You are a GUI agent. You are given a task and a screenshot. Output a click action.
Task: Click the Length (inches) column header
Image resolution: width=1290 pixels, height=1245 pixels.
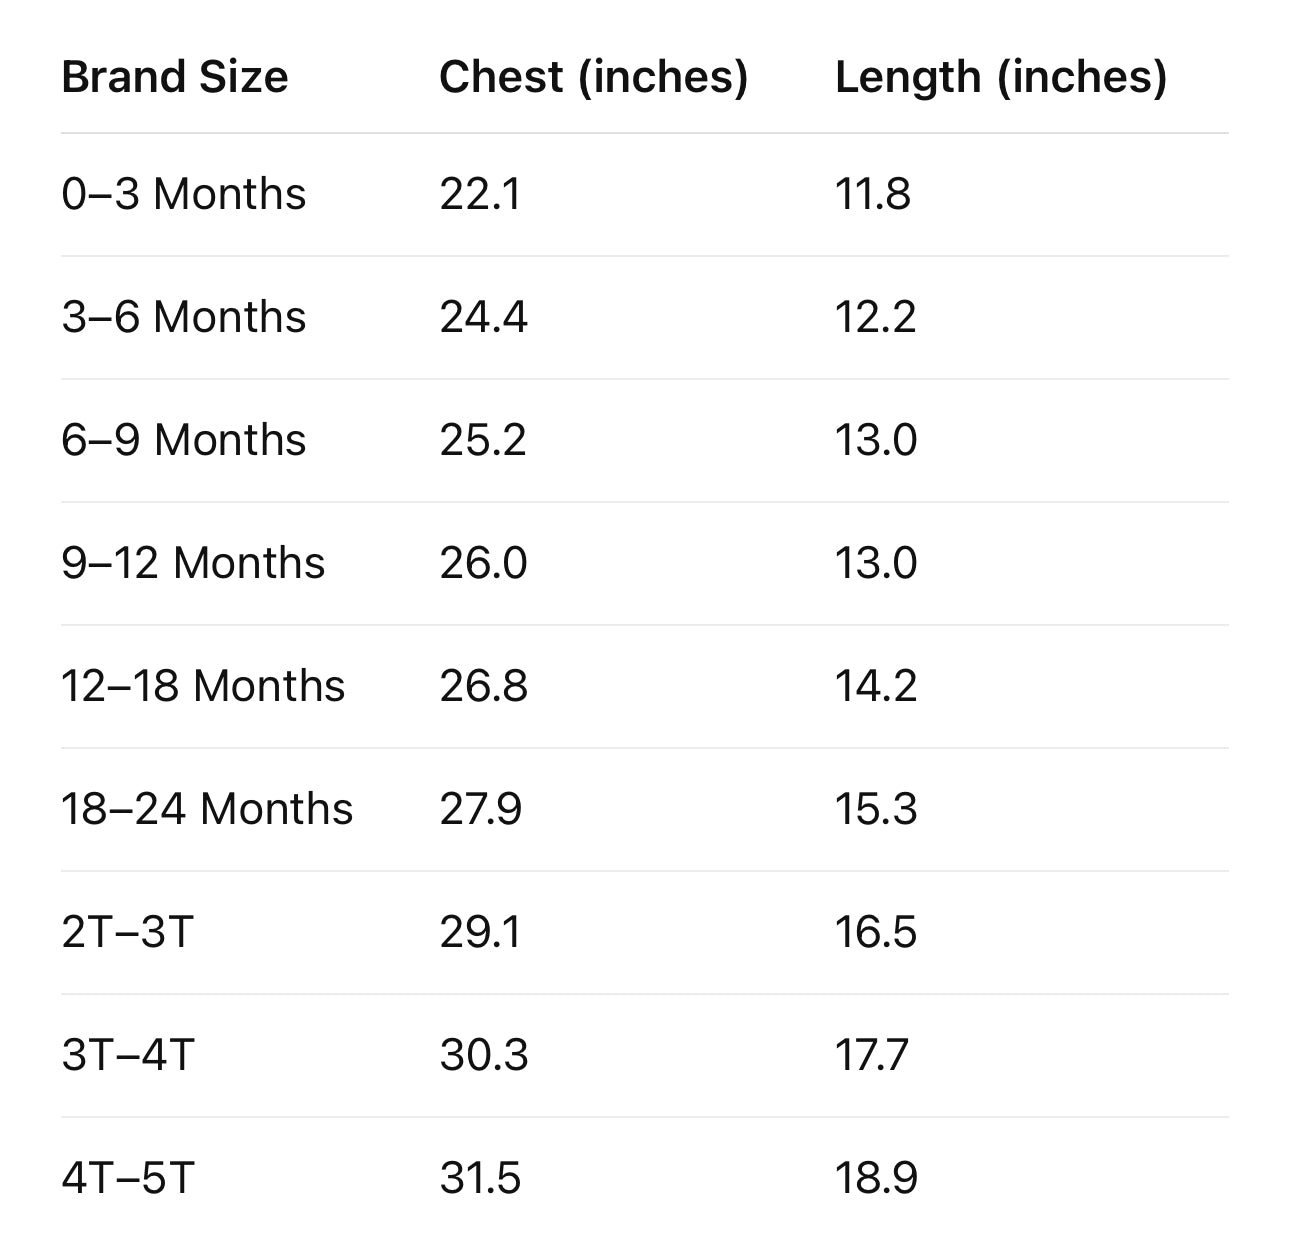point(1001,77)
